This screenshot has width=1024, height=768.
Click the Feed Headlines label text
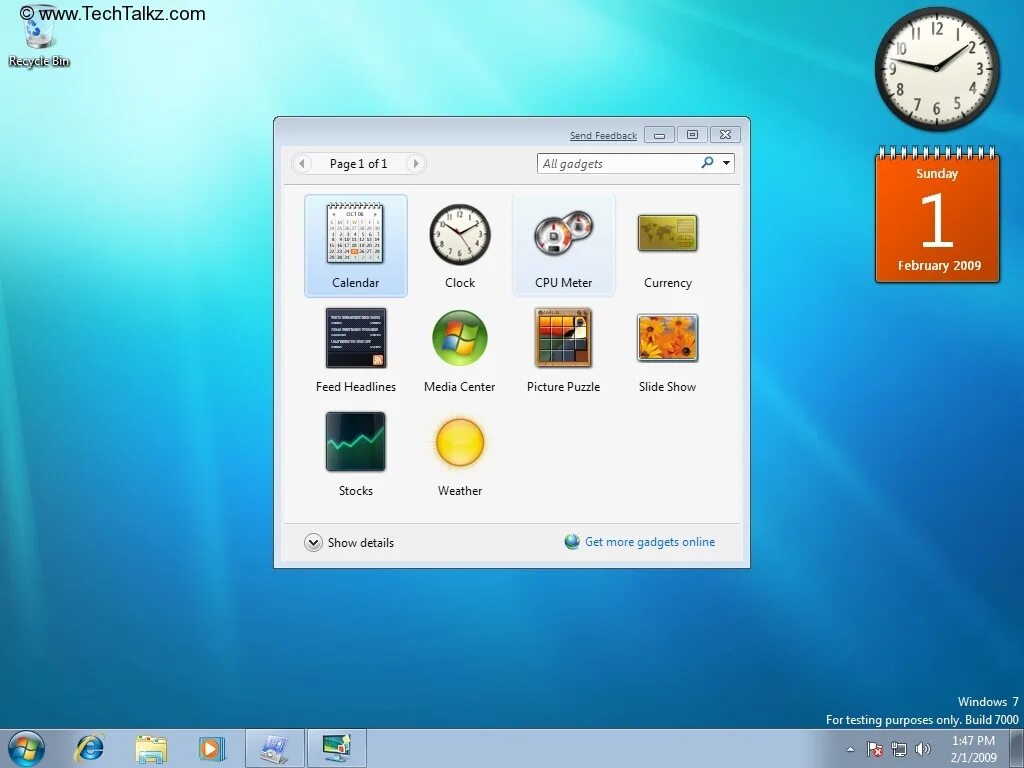(x=356, y=387)
